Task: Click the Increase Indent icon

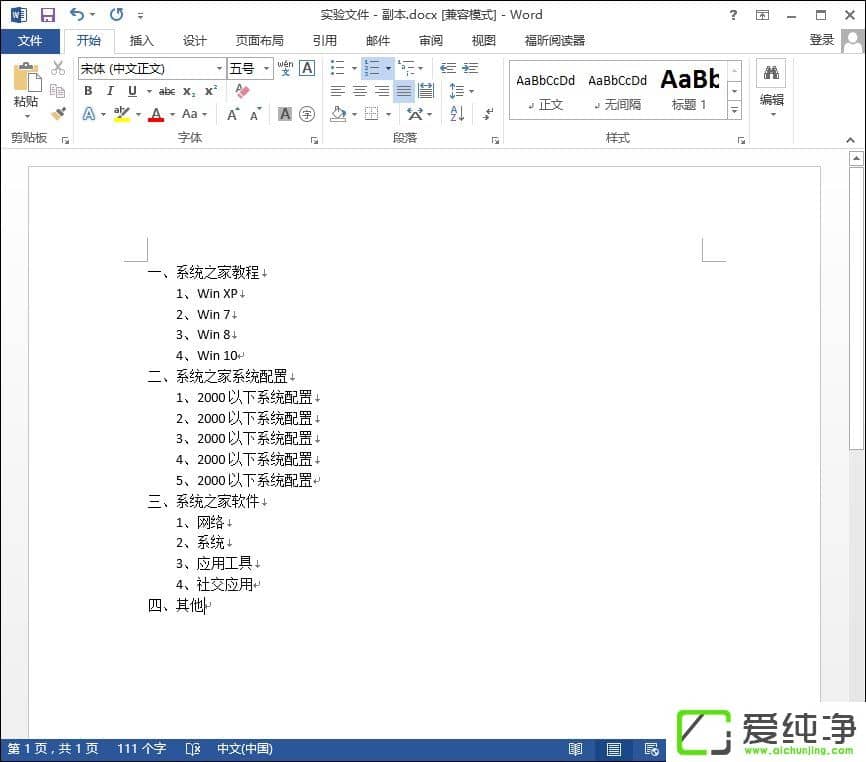Action: click(470, 68)
